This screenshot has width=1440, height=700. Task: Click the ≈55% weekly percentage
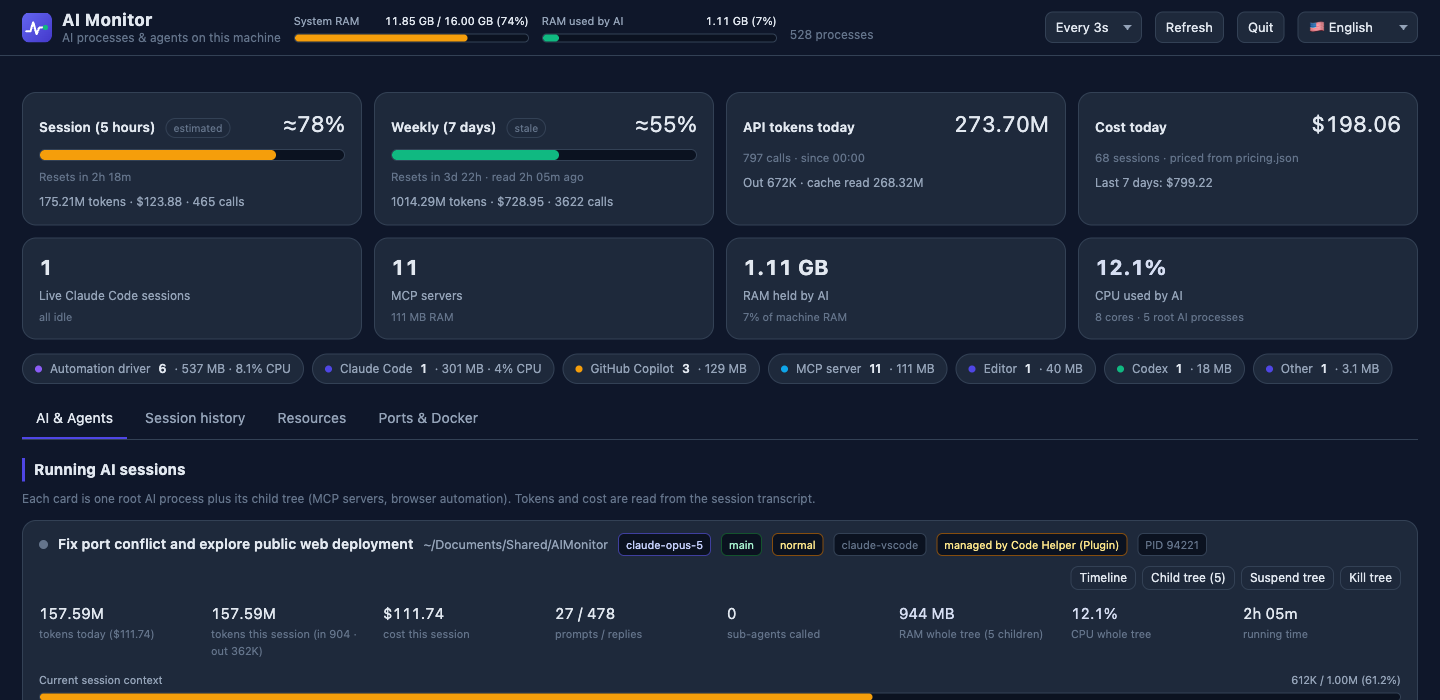(666, 124)
